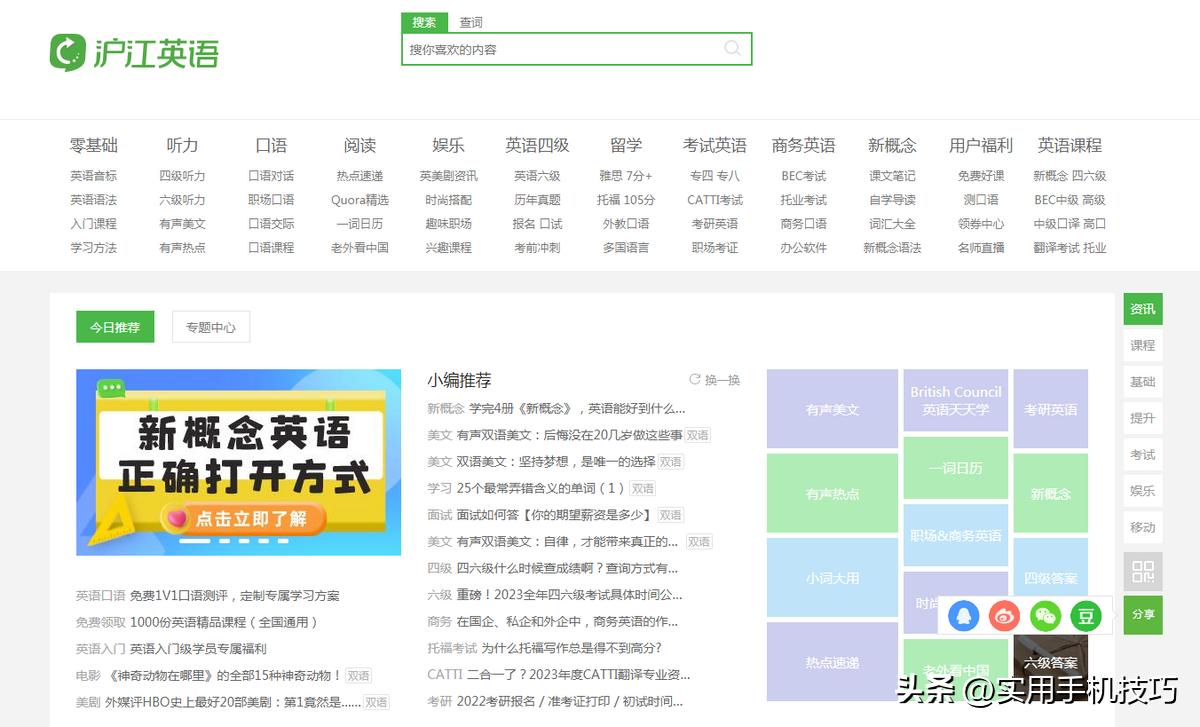Share via the Weibo icon
The width and height of the screenshot is (1200, 727).
[x=1004, y=617]
